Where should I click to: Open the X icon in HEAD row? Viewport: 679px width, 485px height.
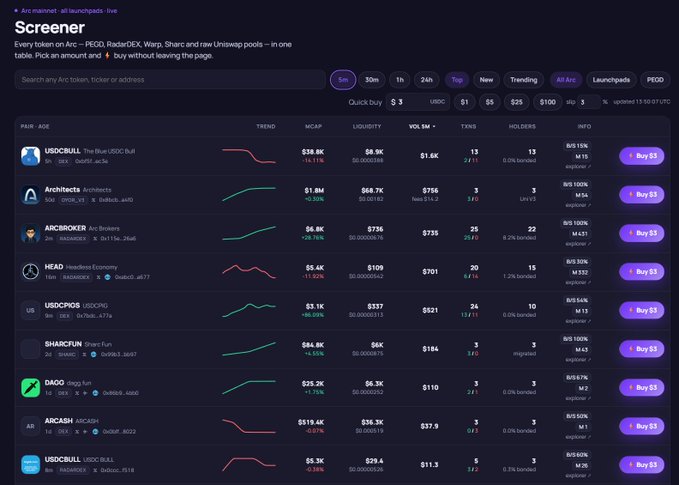(99, 277)
